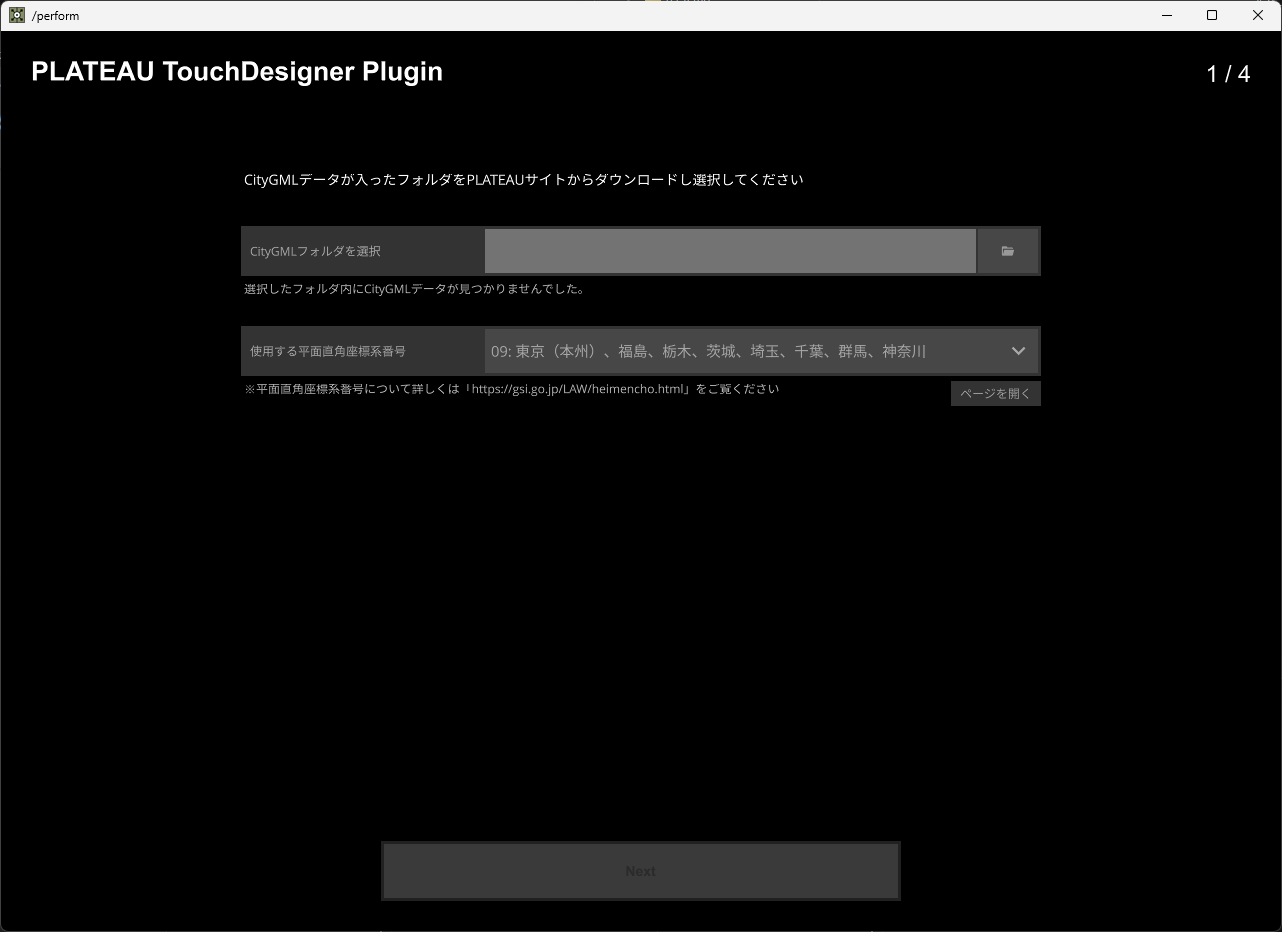The image size is (1282, 932).
Task: Click the ページを開く button
Action: coord(995,393)
